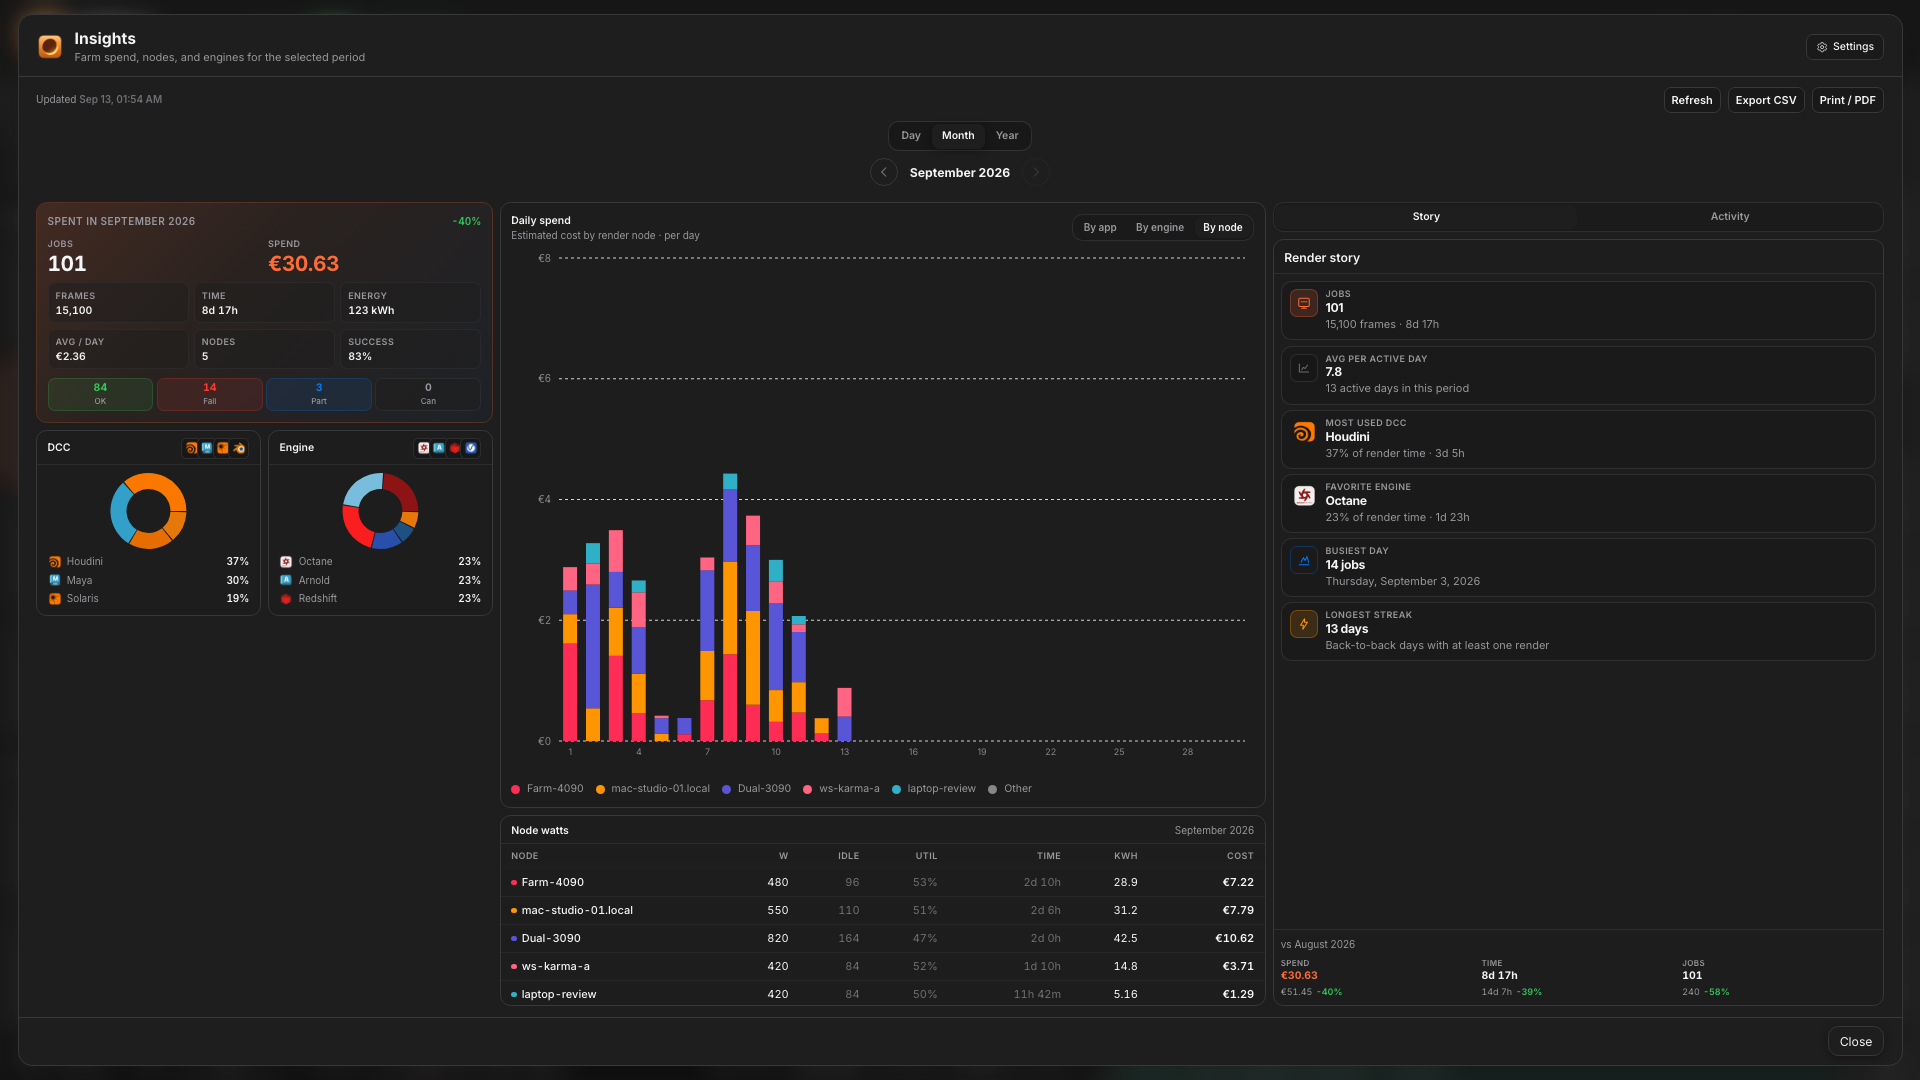
Task: Click the Refresh button
Action: (1692, 100)
